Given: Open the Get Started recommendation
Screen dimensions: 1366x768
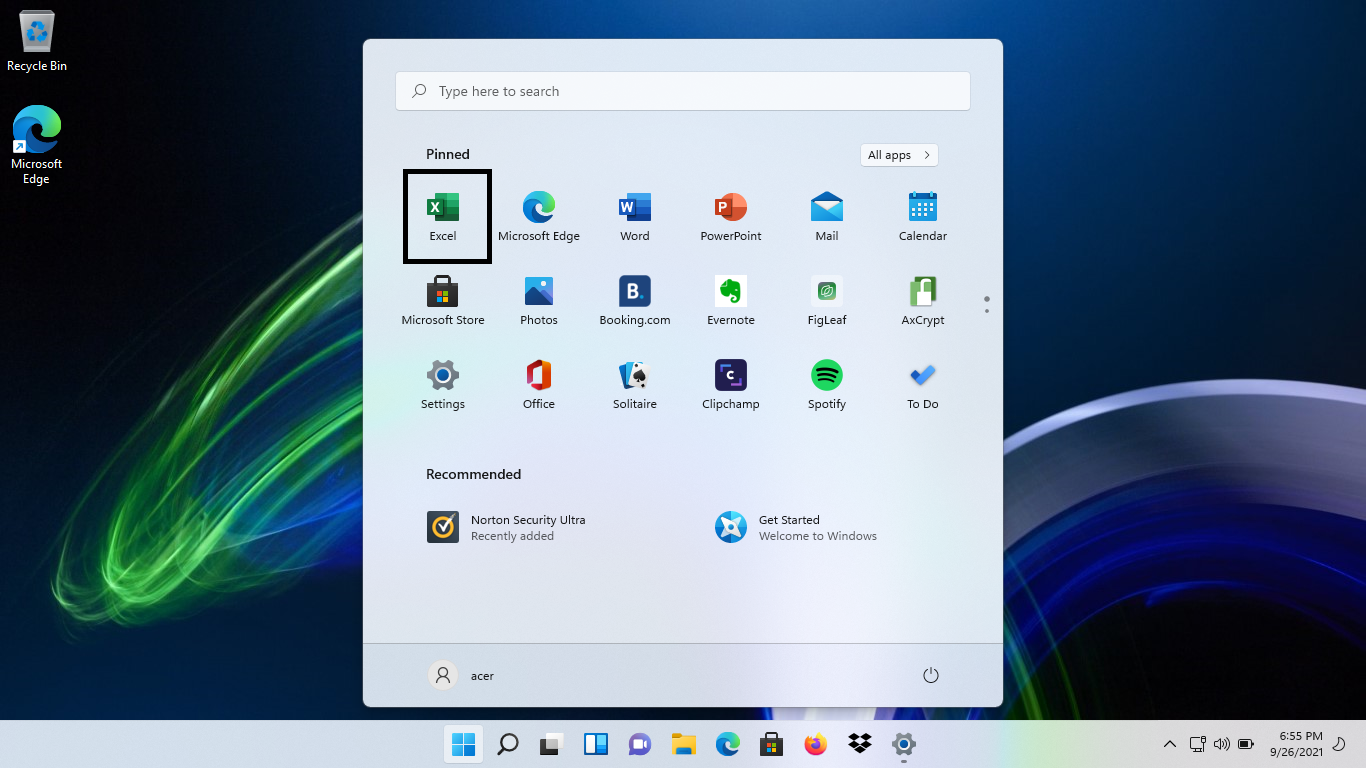Looking at the screenshot, I should click(x=797, y=527).
